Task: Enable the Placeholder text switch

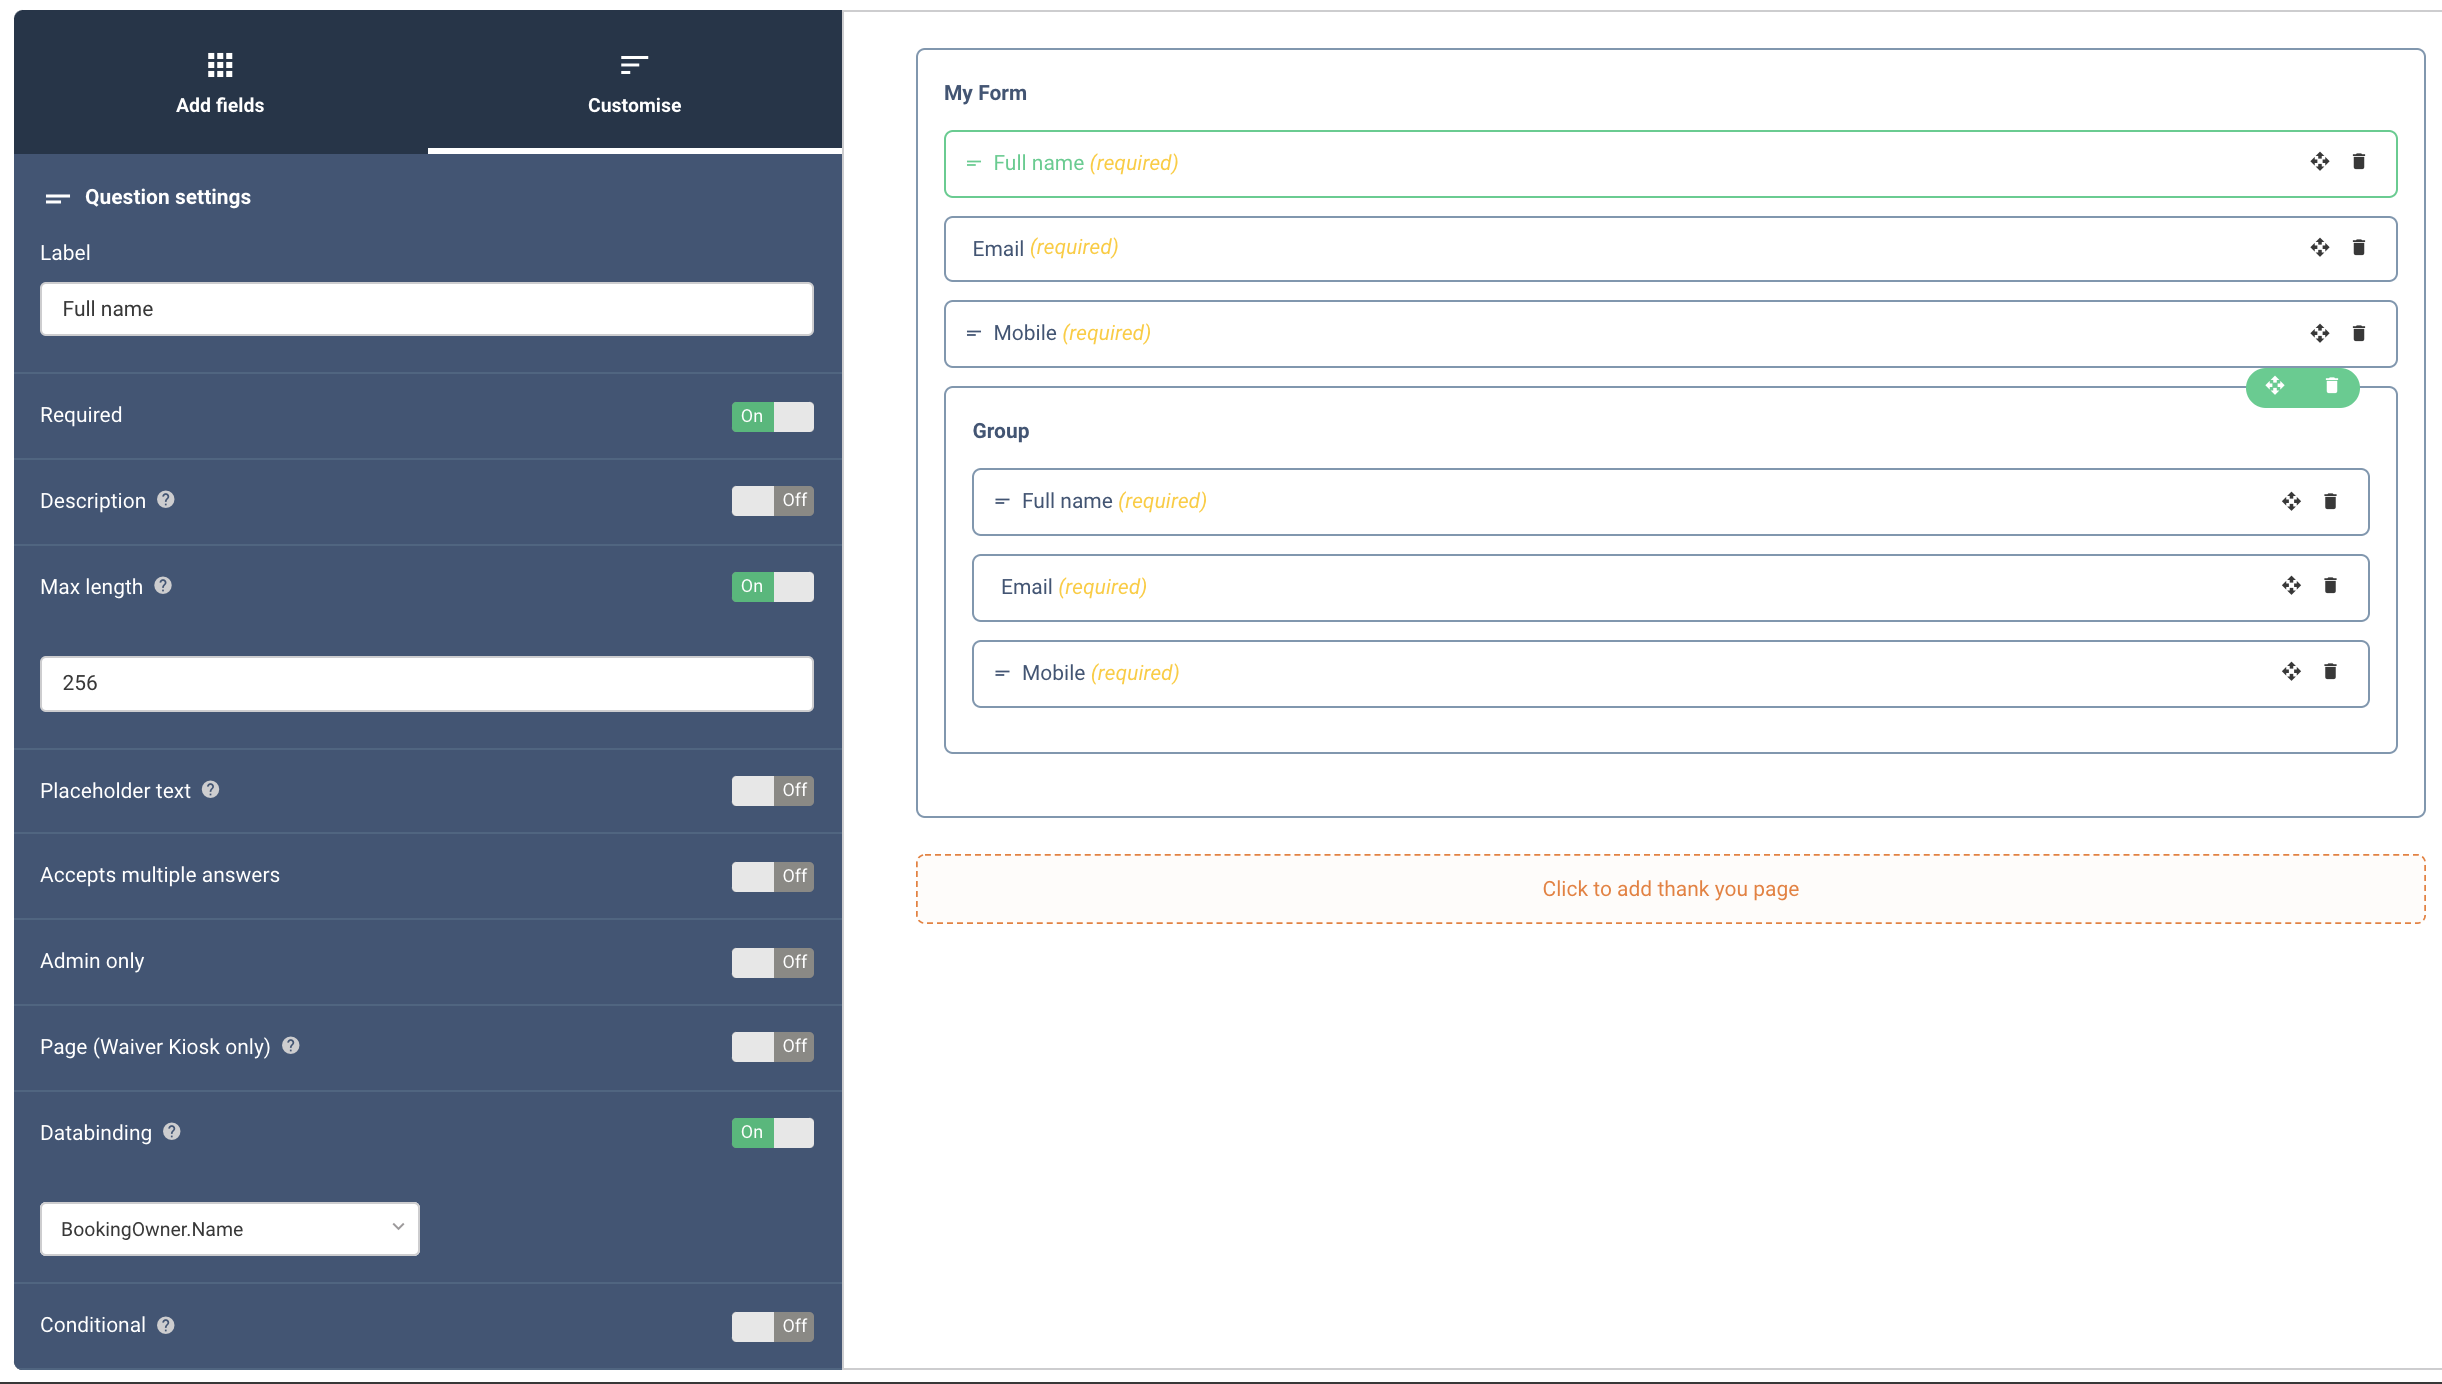Action: point(772,790)
